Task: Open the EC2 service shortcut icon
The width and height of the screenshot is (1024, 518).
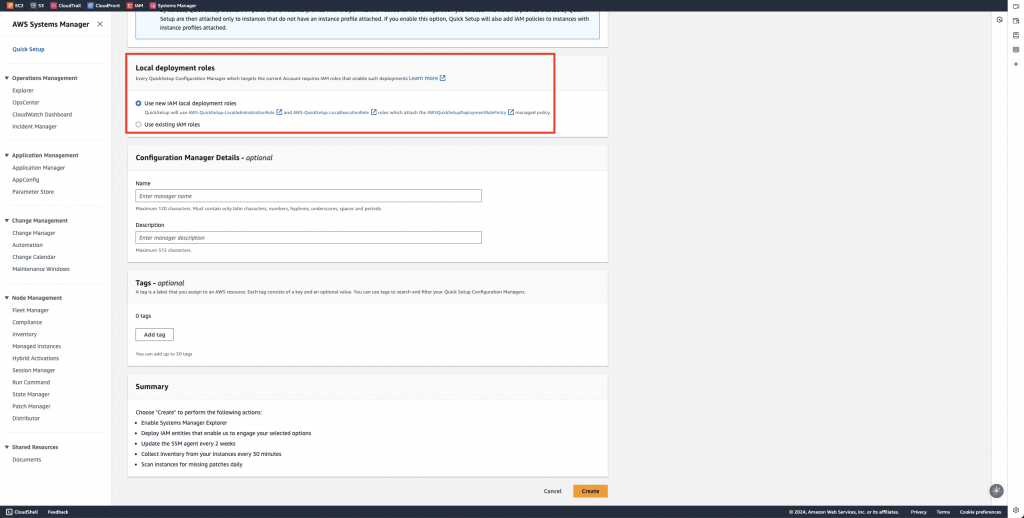Action: pos(9,5)
